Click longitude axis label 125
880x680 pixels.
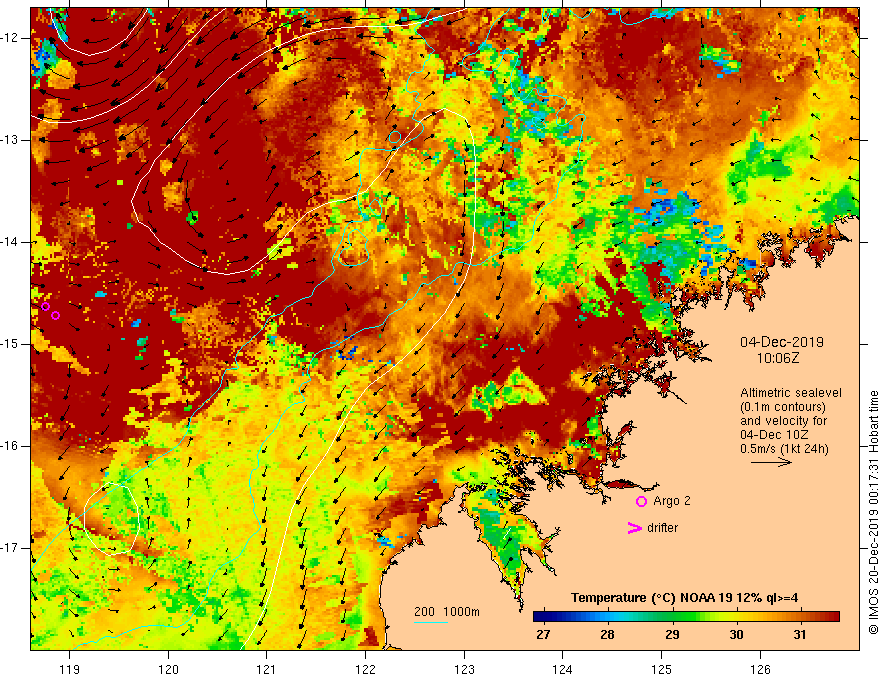pos(662,669)
